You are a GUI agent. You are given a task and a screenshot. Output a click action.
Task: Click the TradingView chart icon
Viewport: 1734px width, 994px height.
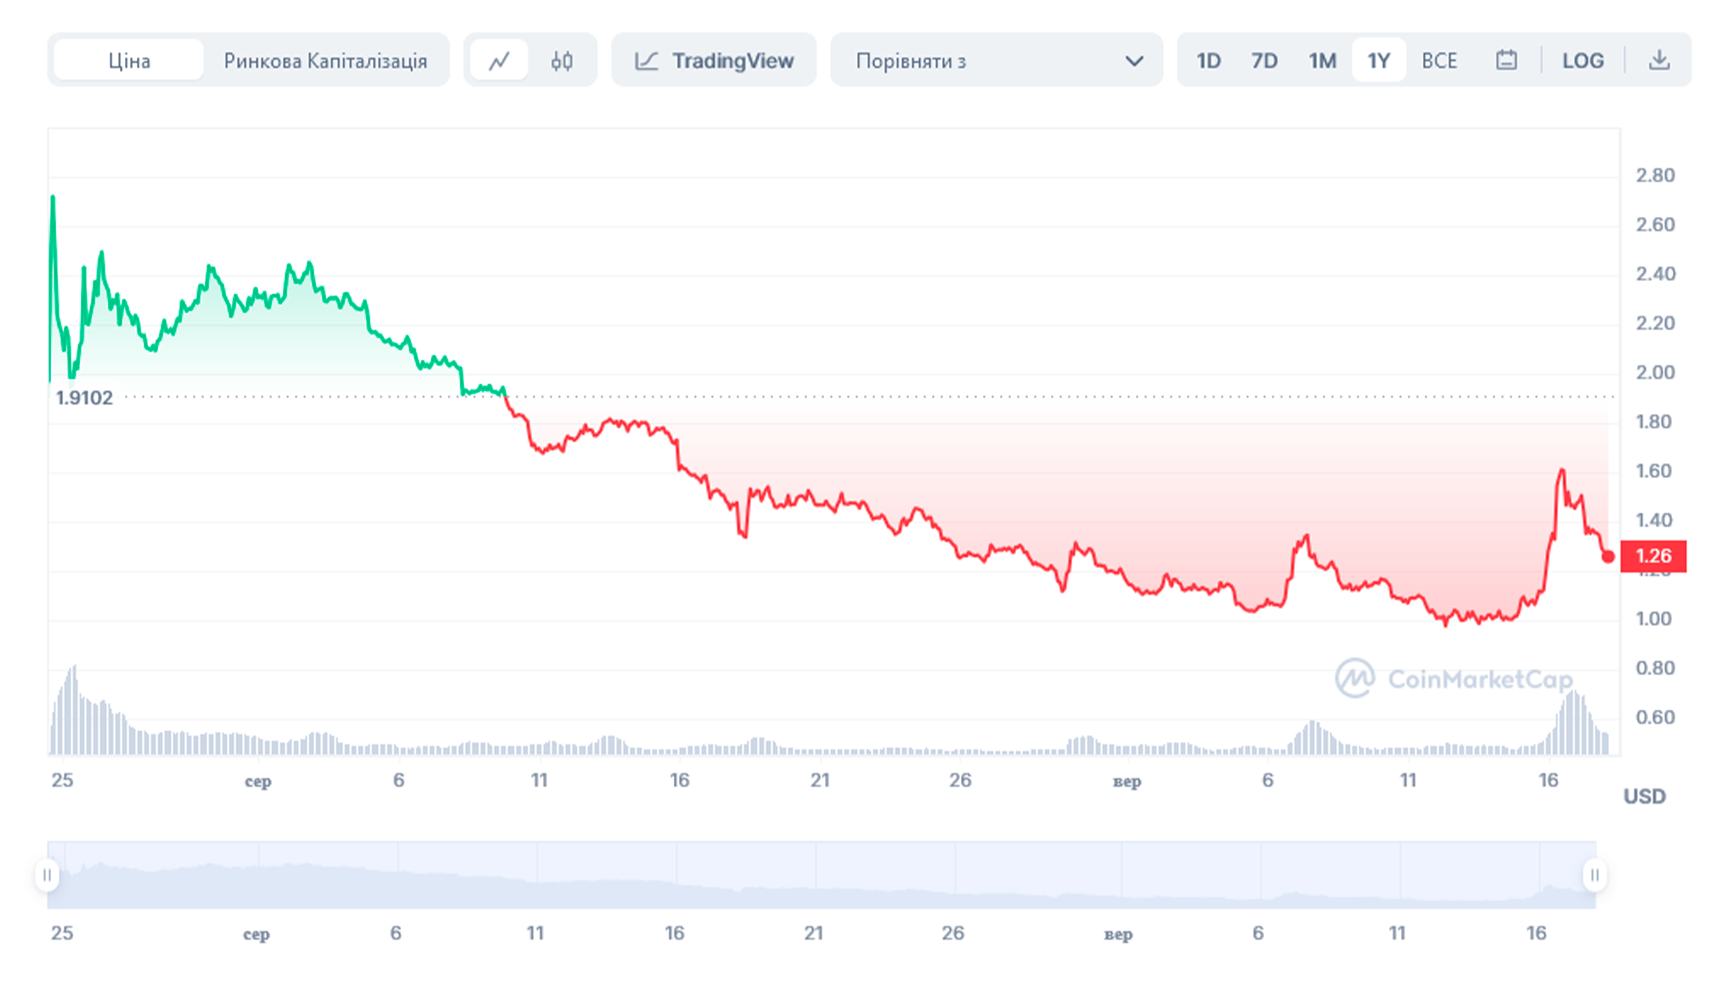pyautogui.click(x=647, y=61)
